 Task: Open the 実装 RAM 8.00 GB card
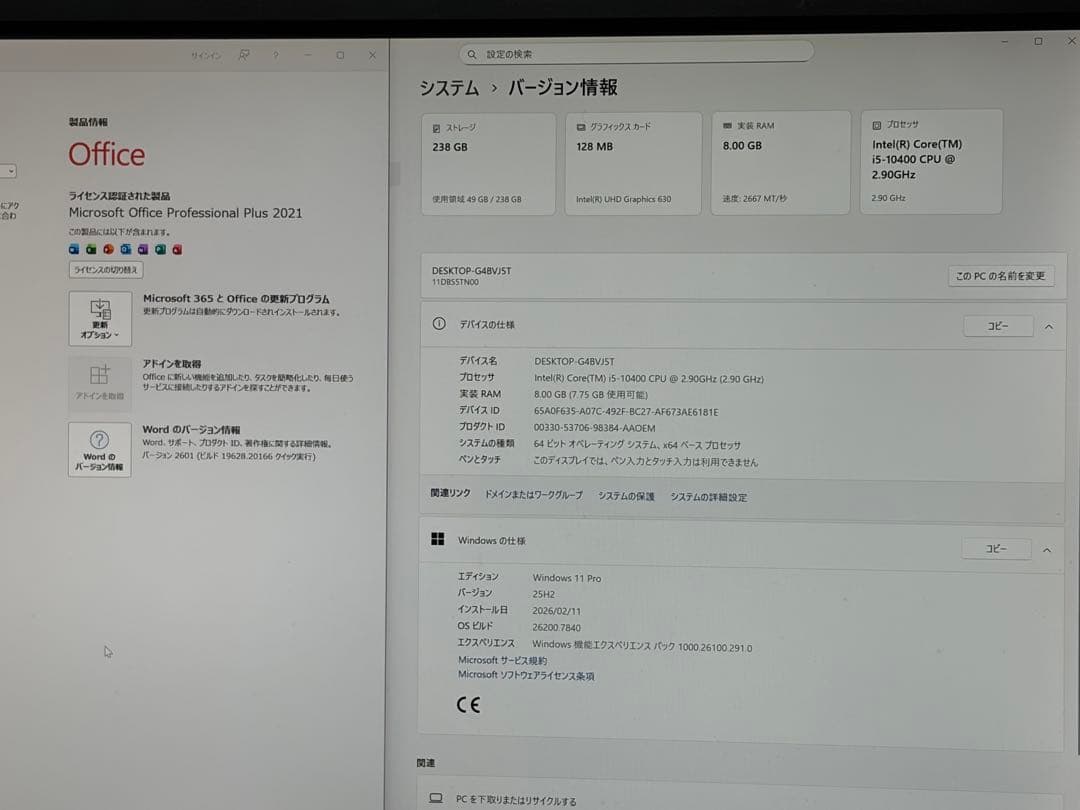click(x=780, y=163)
